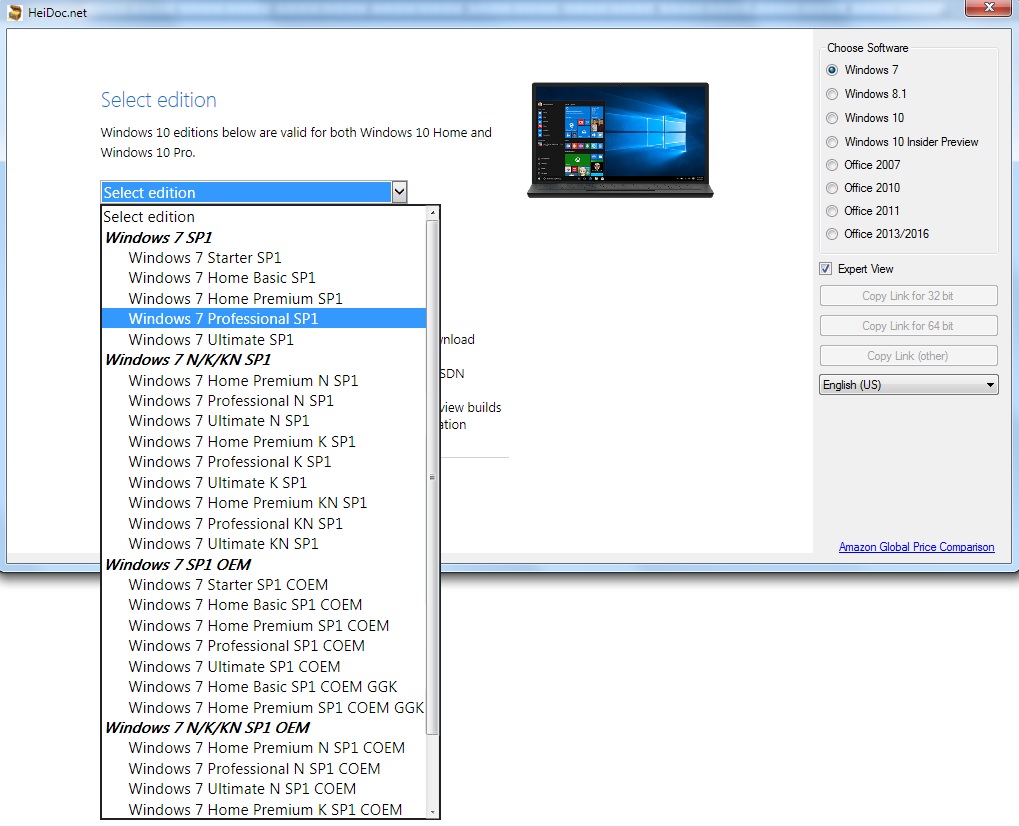Select Windows 7 Starter SP1 edition

point(264,257)
